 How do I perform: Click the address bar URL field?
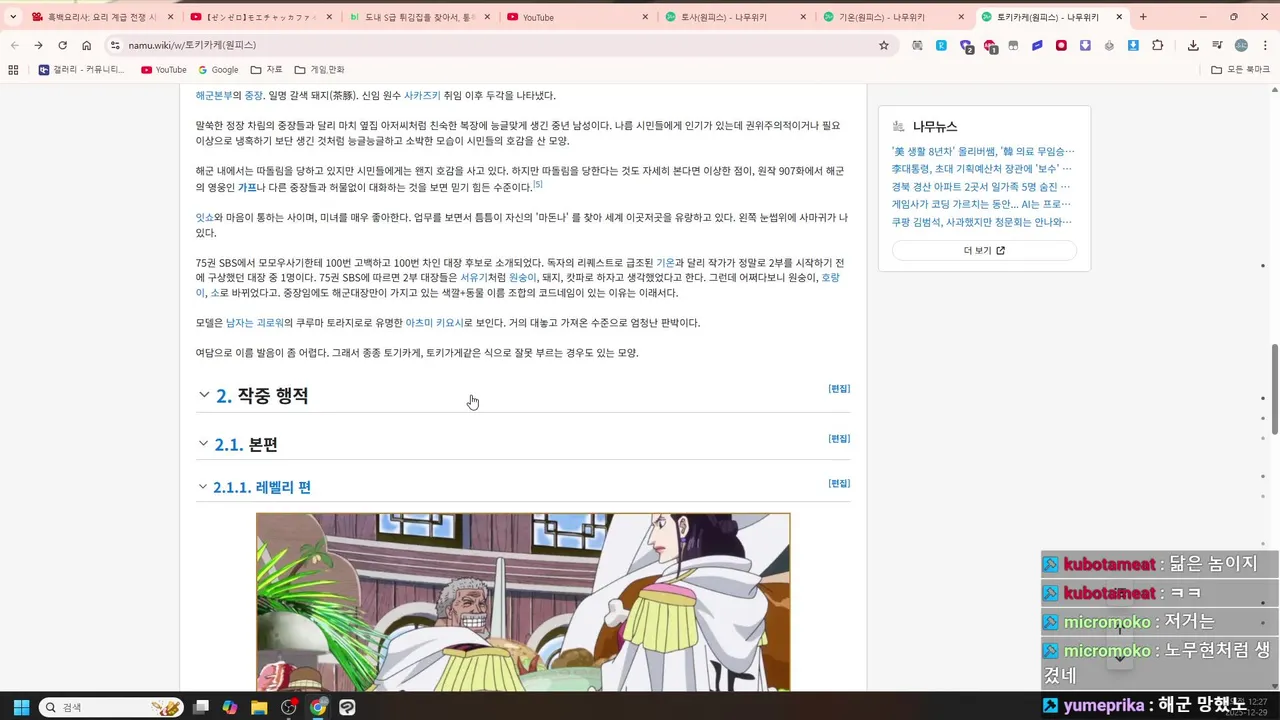click(500, 45)
